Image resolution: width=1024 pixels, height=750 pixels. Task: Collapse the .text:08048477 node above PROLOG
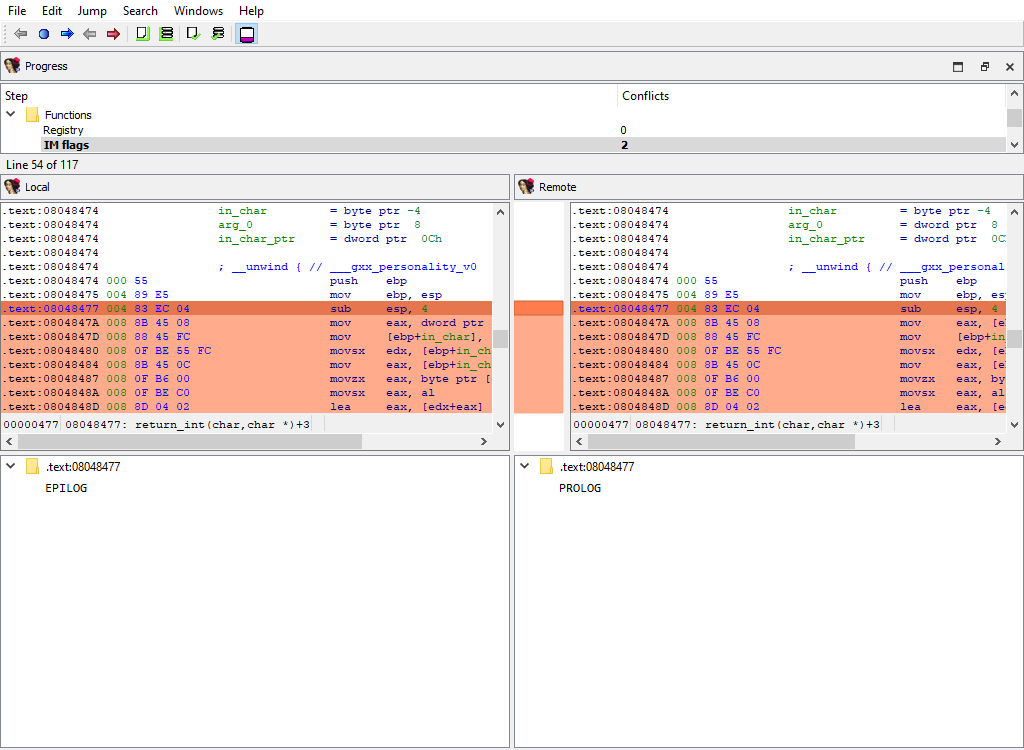click(x=526, y=467)
